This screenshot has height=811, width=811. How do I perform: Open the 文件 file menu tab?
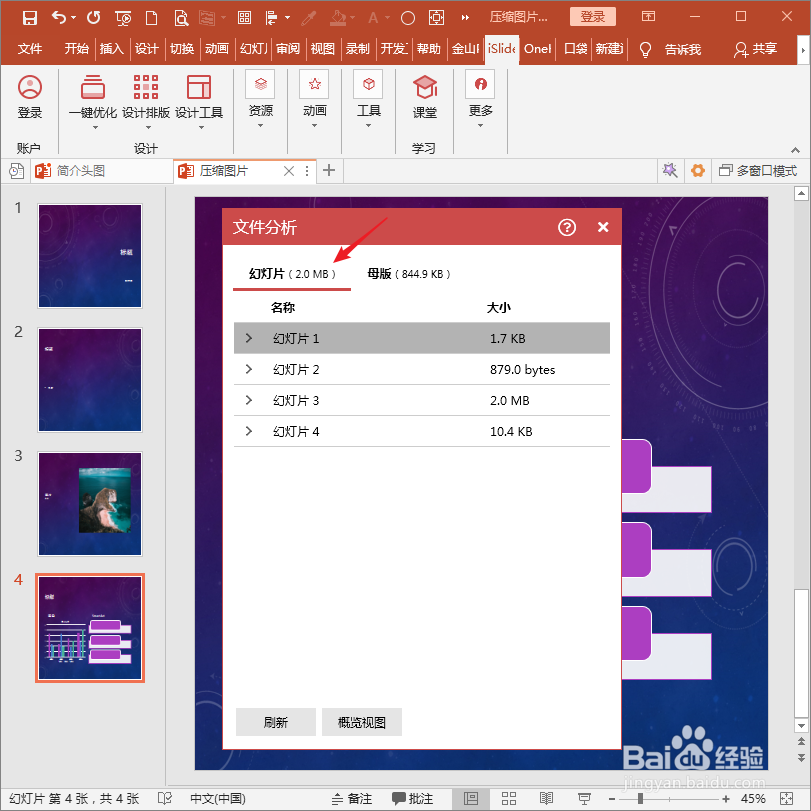coord(30,49)
